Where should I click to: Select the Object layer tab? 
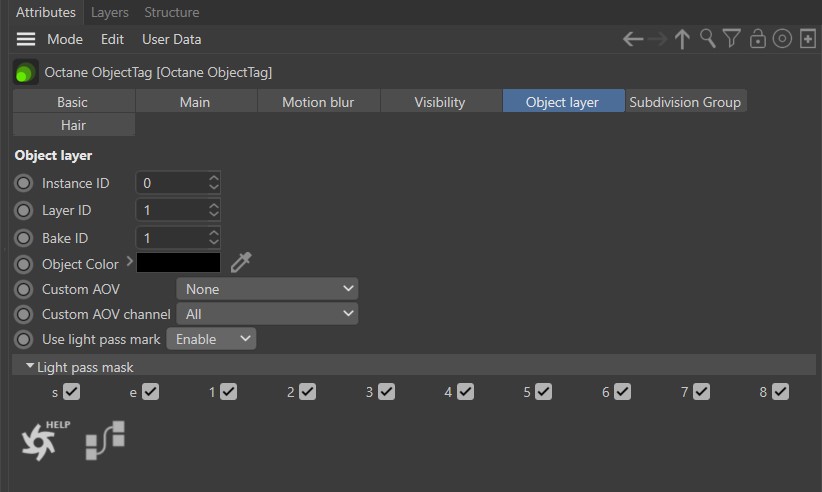[x=564, y=101]
